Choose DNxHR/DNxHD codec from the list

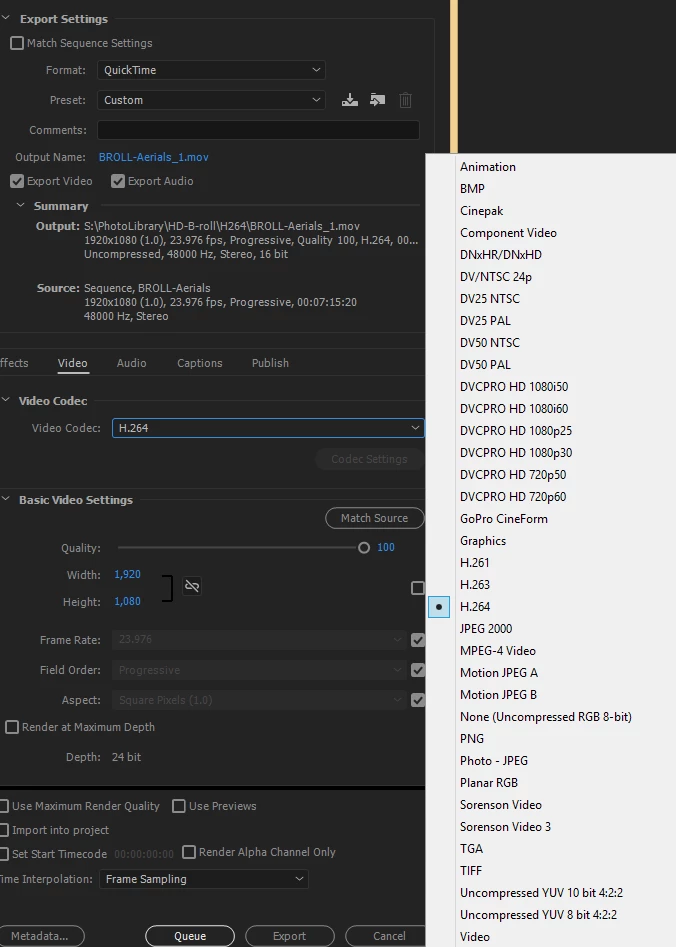tap(501, 255)
